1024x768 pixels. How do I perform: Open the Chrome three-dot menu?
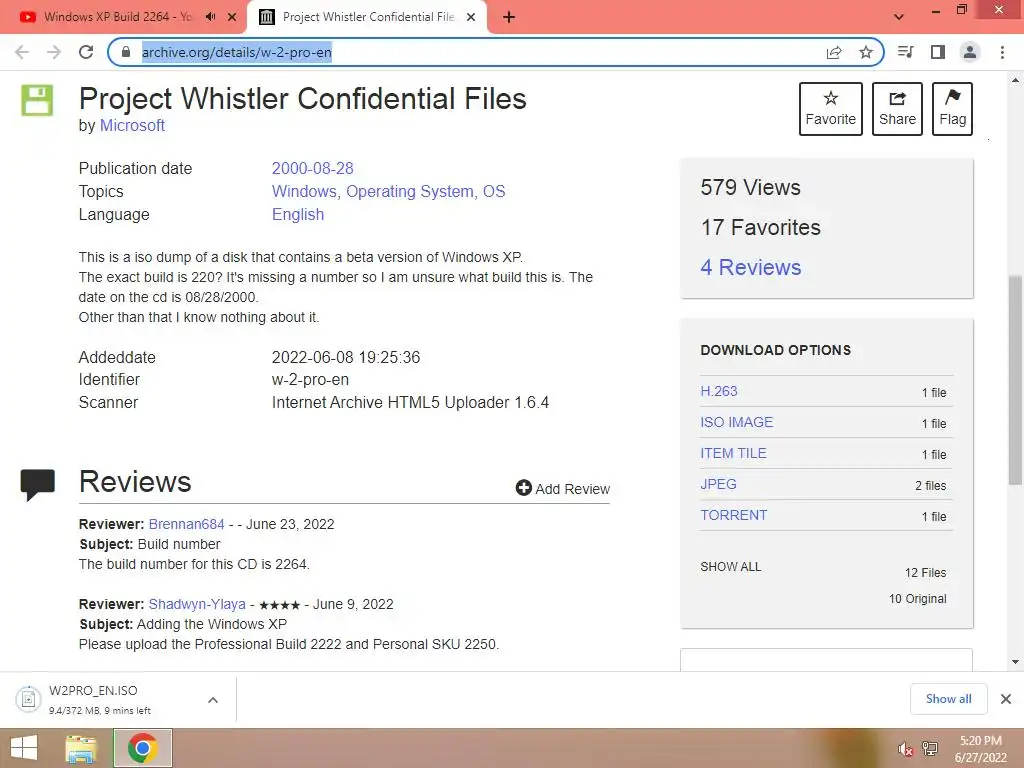coord(1002,52)
